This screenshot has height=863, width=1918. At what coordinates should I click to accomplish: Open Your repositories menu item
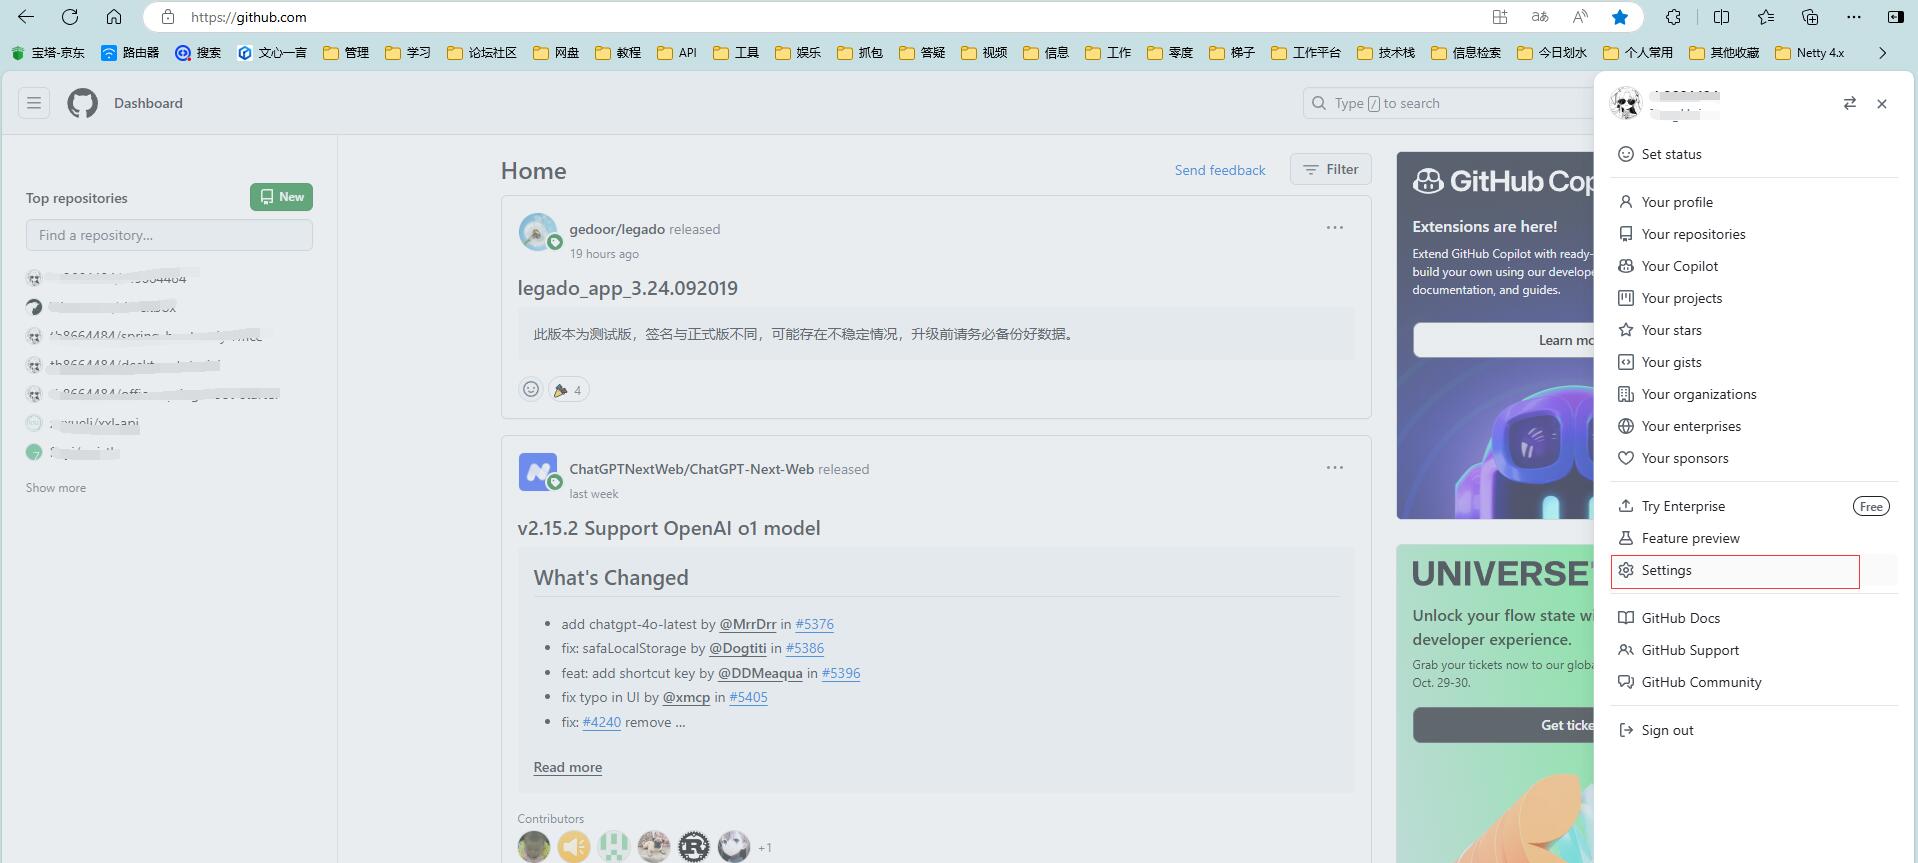[1755, 234]
